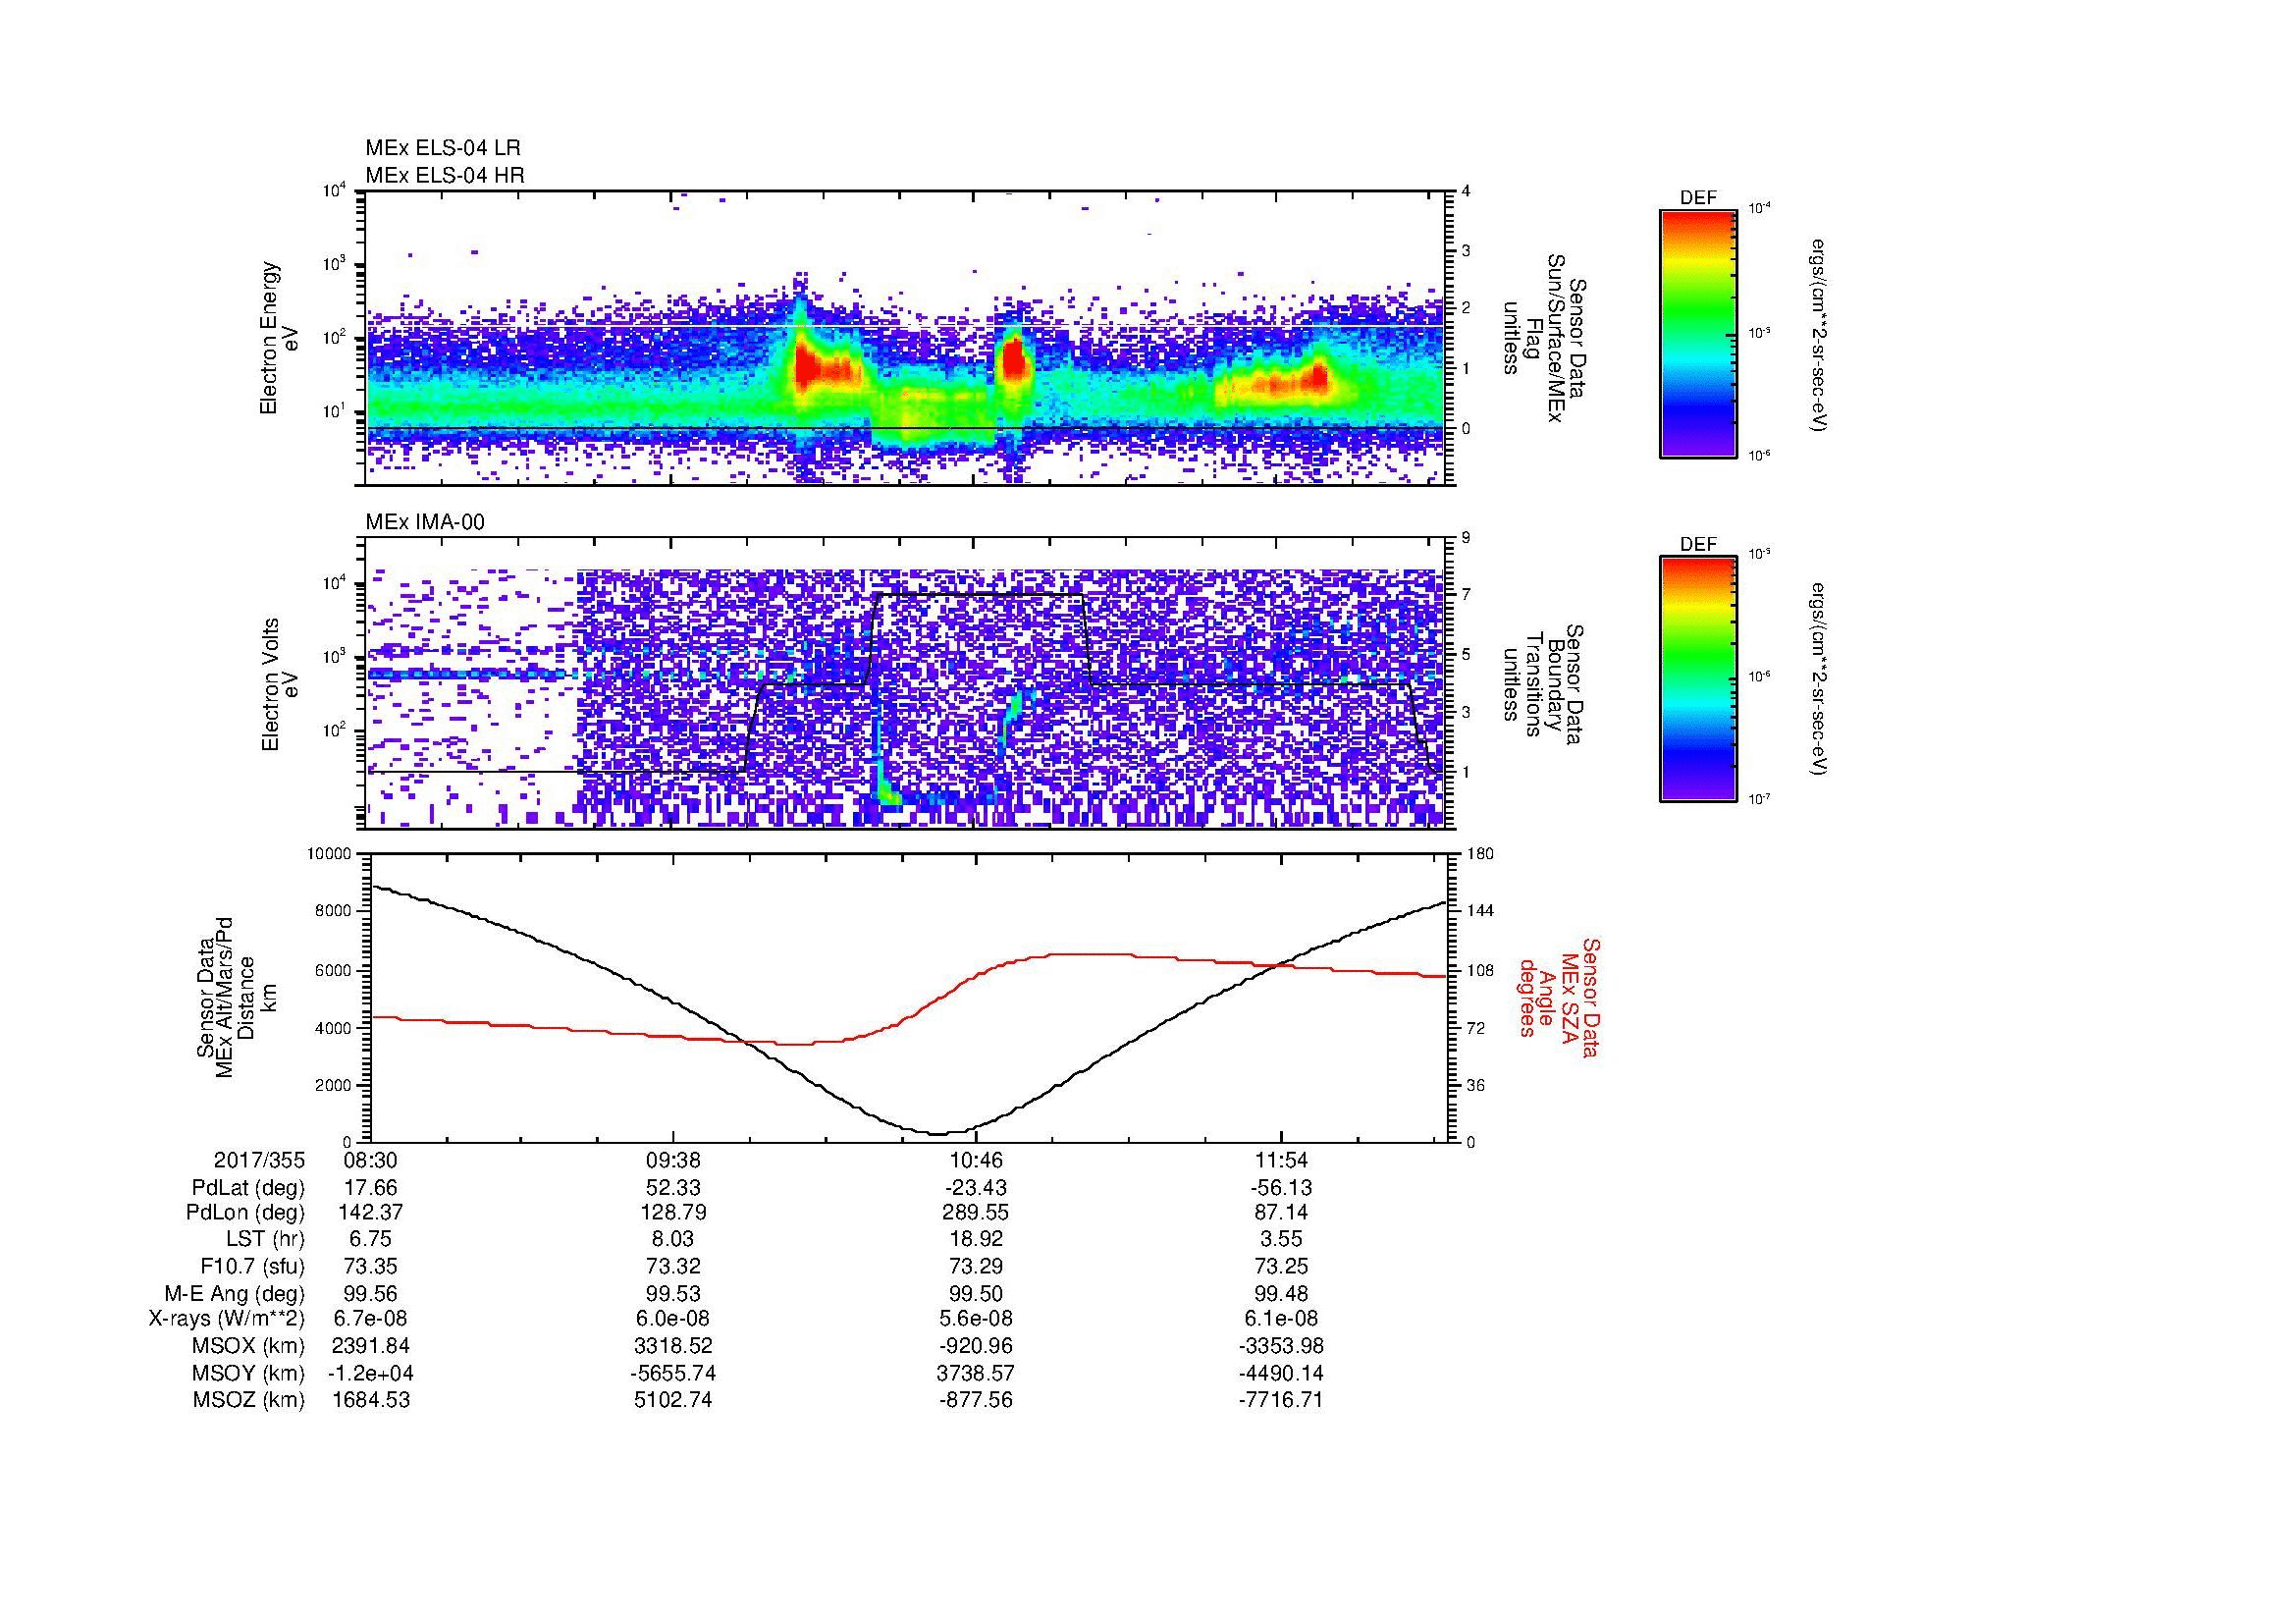The image size is (2296, 1623).
Task: Click the "10000" altitude axis tick
Action: click(329, 854)
